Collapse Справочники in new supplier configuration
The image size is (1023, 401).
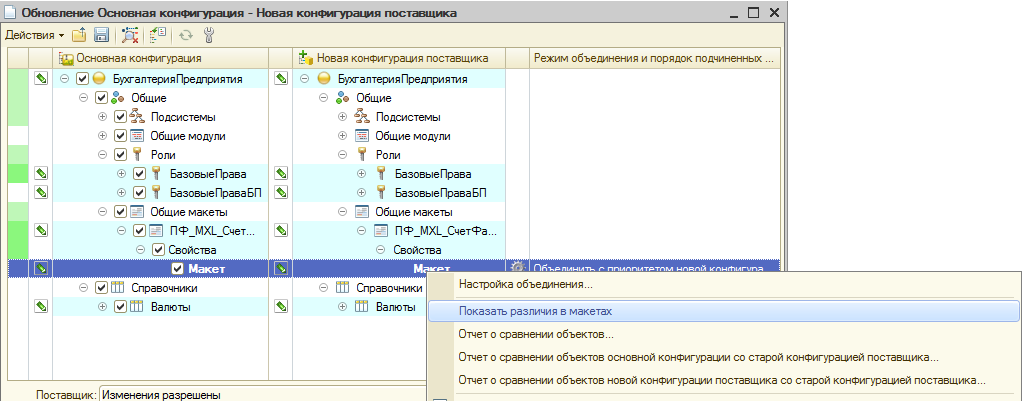[x=324, y=288]
